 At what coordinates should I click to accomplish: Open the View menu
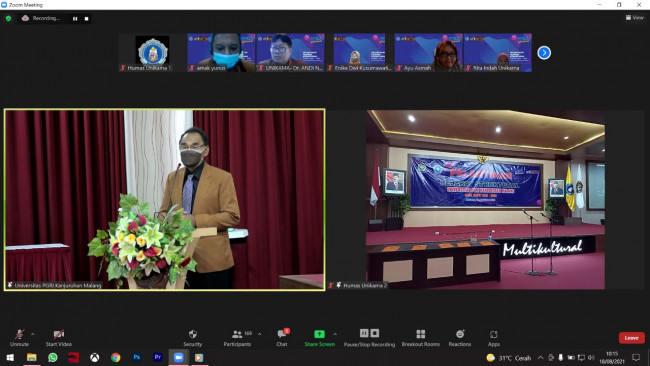tap(635, 17)
